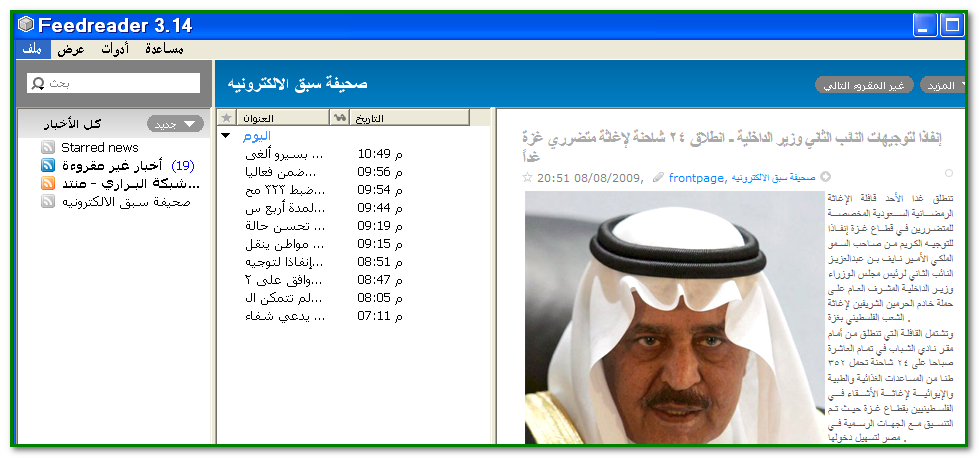This screenshot has width=979, height=458.
Task: Click the اليوم group label
Action: pos(257,136)
